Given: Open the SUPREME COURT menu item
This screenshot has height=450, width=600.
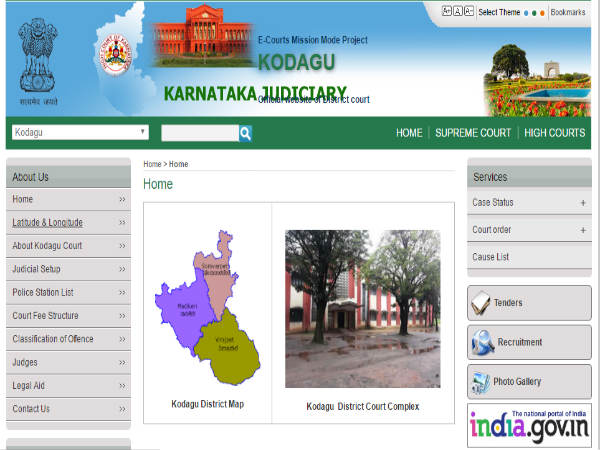Looking at the screenshot, I should tap(473, 133).
